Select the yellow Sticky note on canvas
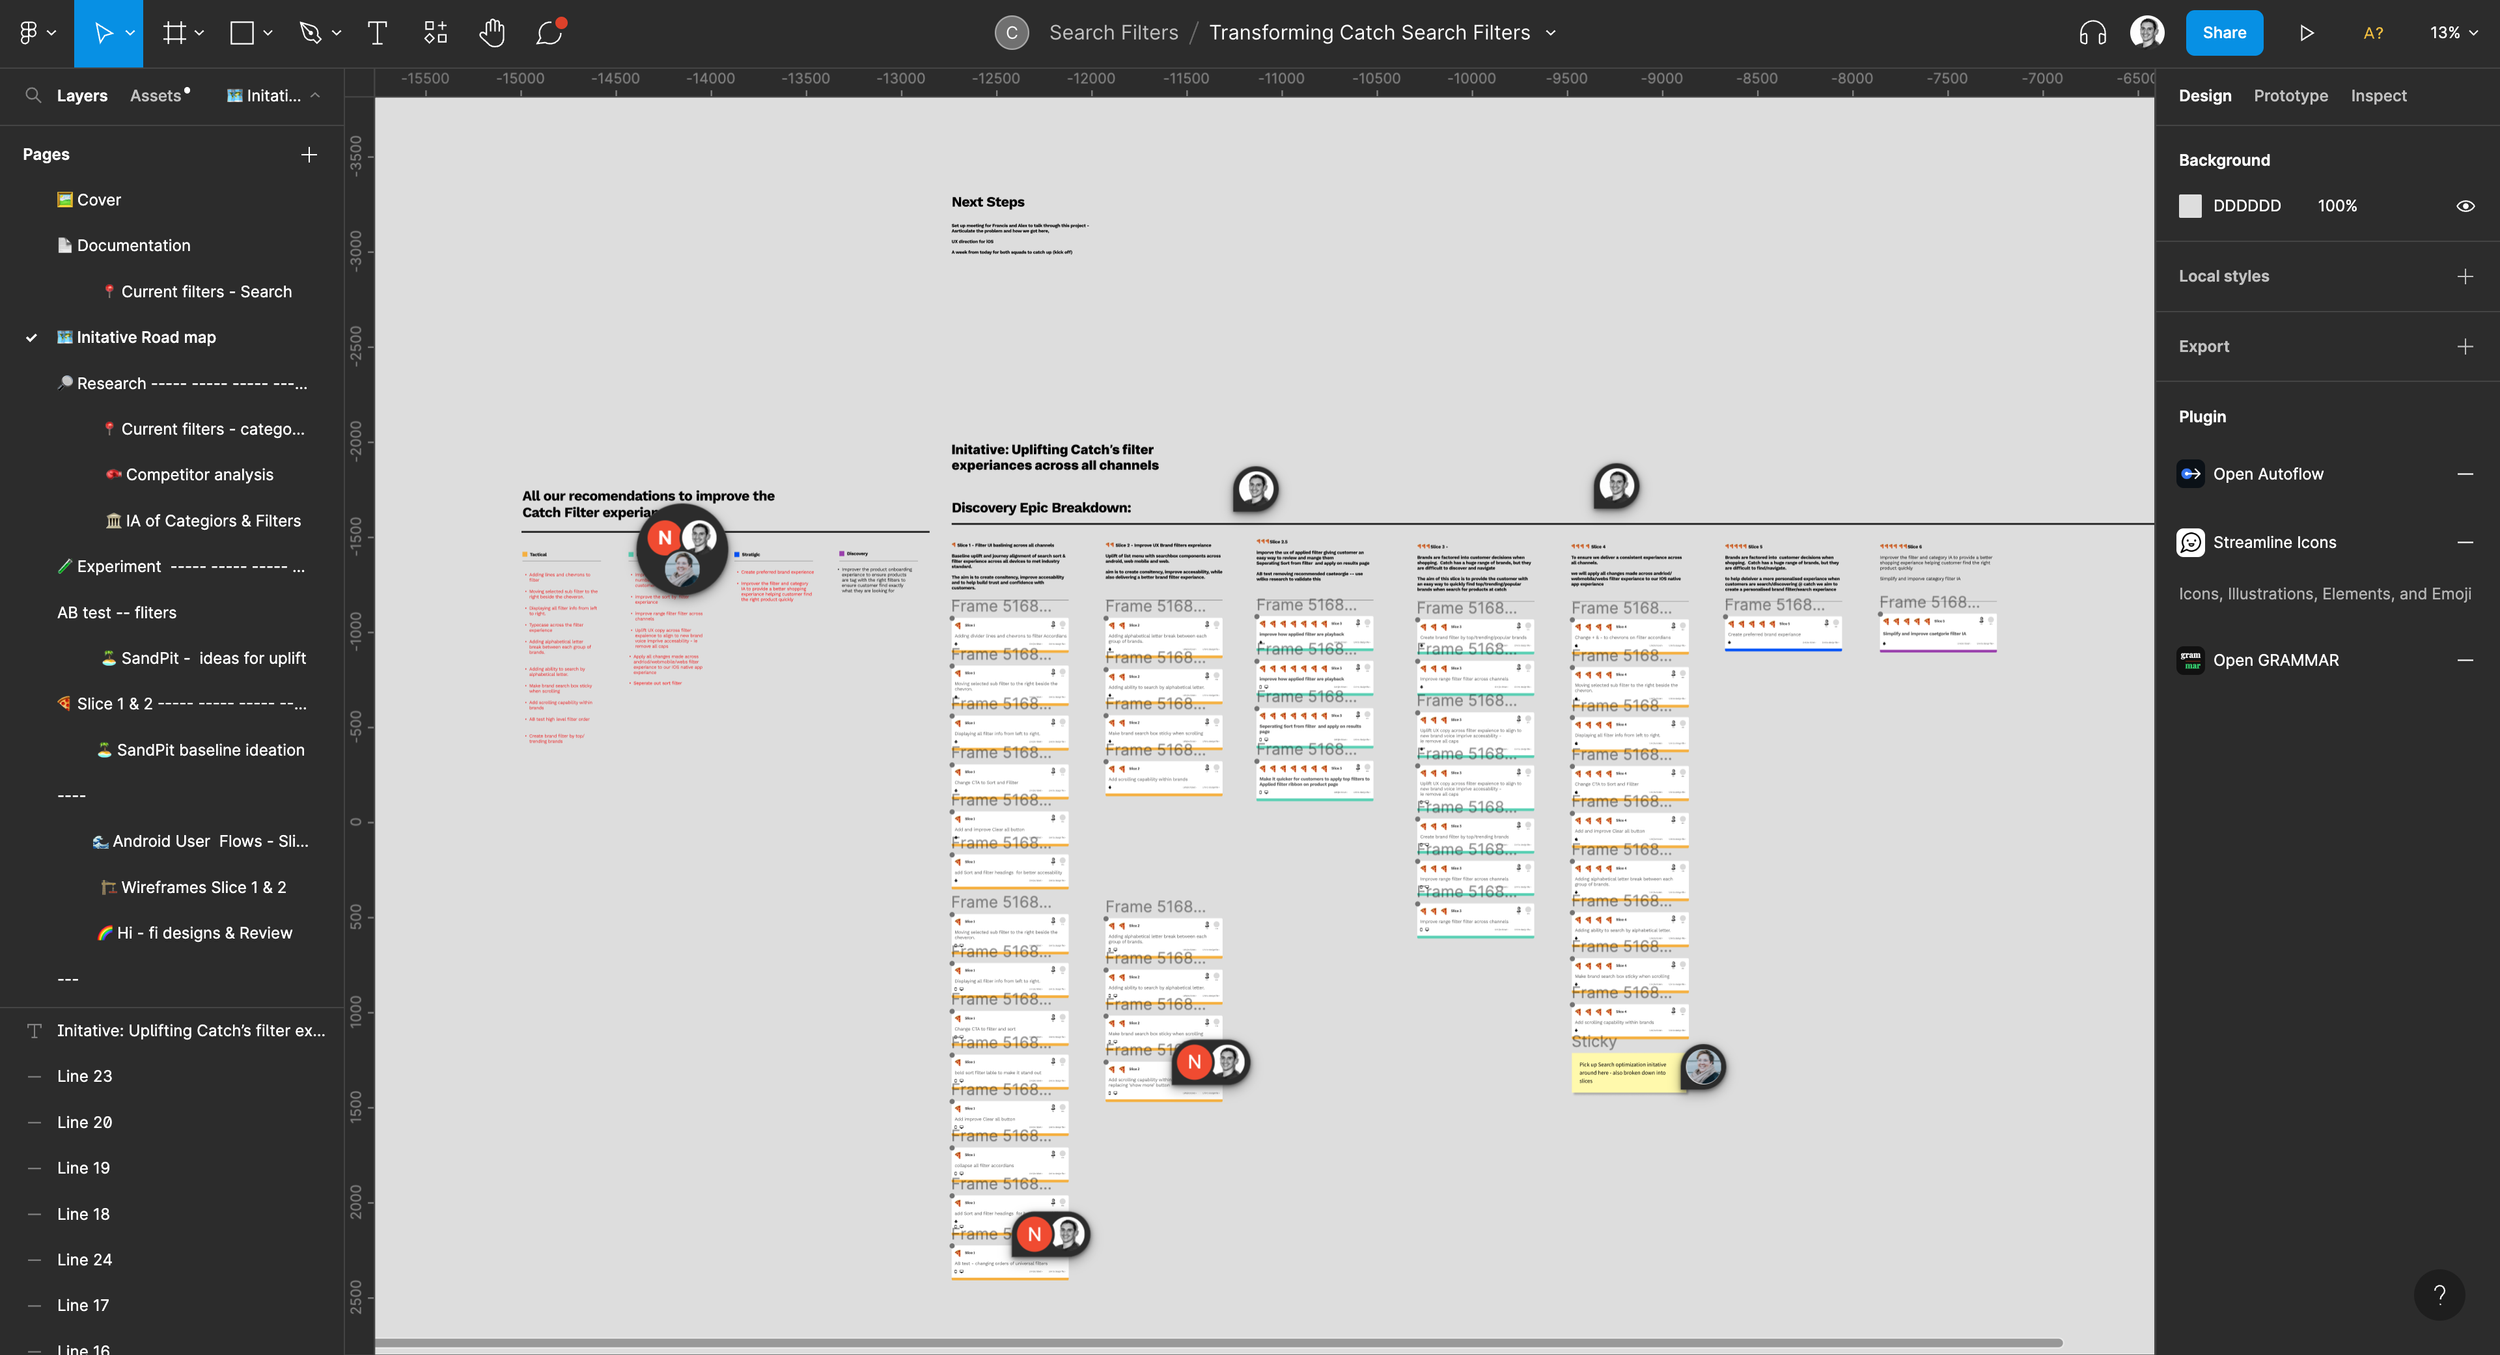Image resolution: width=2500 pixels, height=1355 pixels. click(1626, 1072)
